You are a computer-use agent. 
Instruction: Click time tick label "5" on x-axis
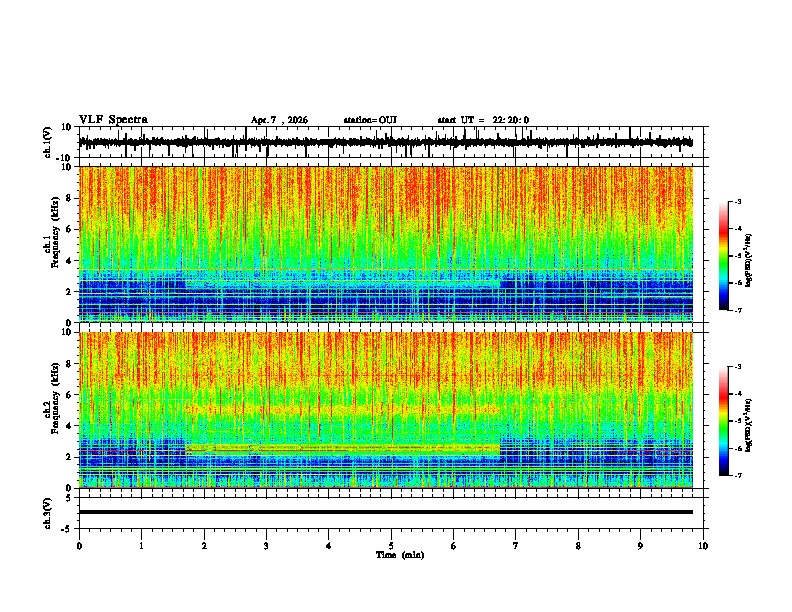(391, 546)
